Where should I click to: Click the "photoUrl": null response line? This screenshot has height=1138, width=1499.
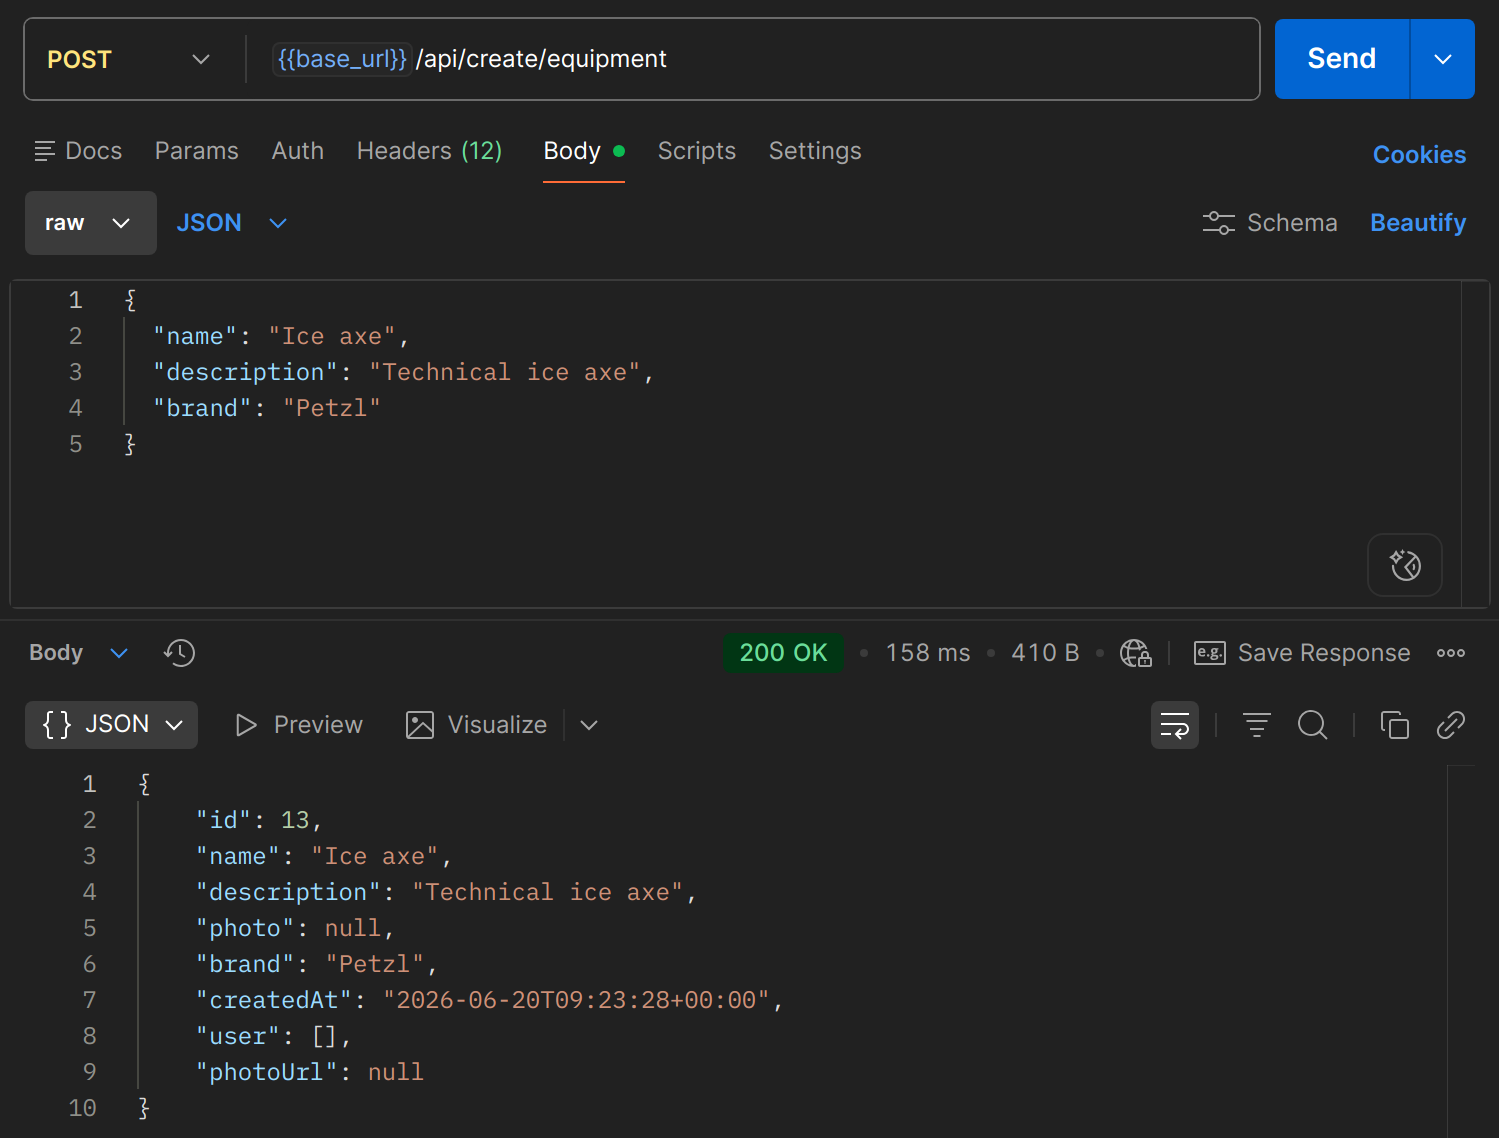310,1073
